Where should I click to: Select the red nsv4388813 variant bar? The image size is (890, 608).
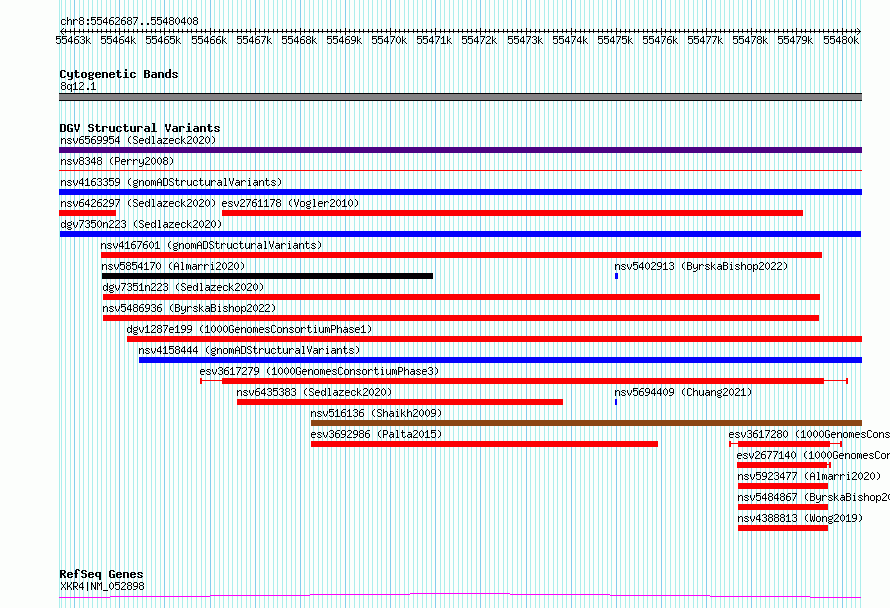click(783, 528)
